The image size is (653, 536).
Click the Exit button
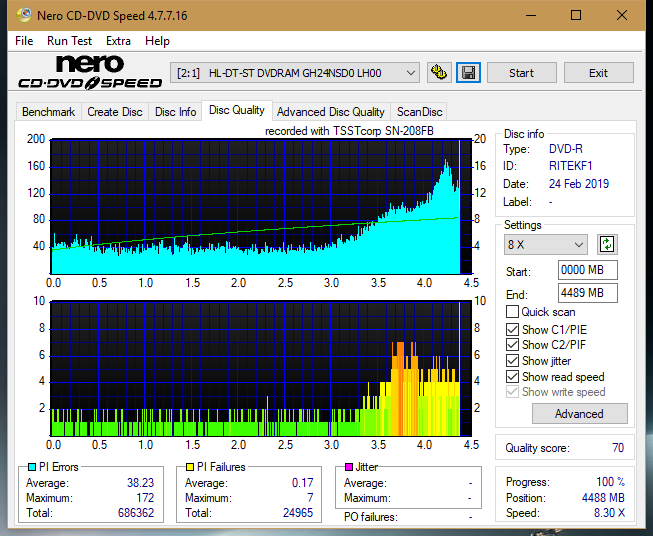coord(598,73)
